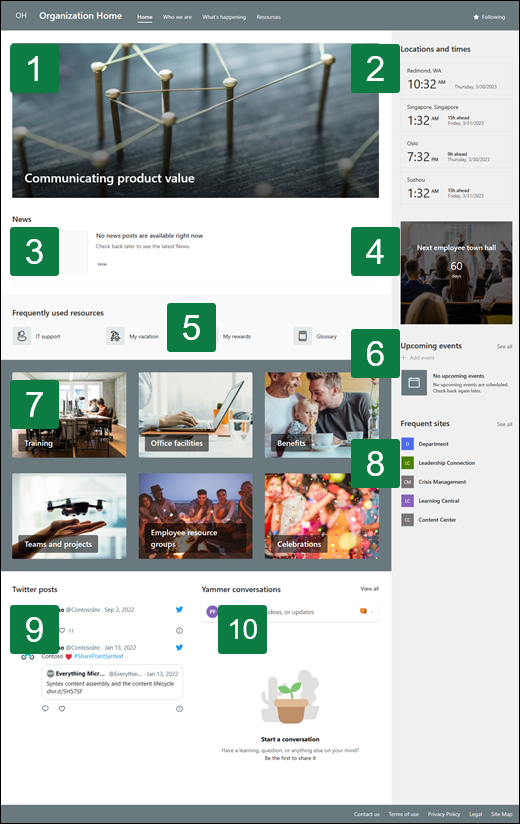Select the Home navigation tab

(x=145, y=17)
